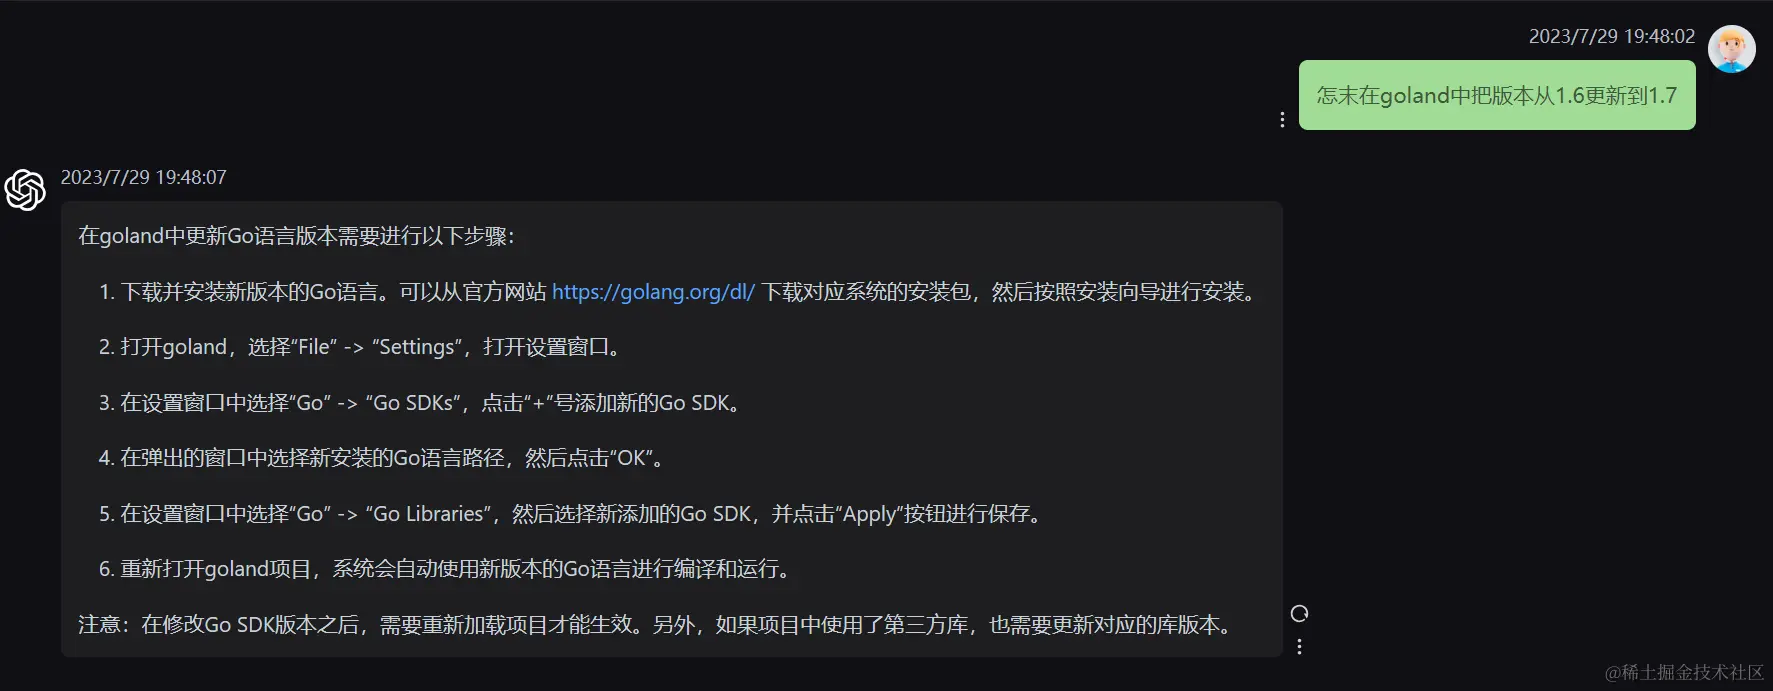Click the note line starting with 注意
The height and width of the screenshot is (691, 1773).
pyautogui.click(x=657, y=625)
